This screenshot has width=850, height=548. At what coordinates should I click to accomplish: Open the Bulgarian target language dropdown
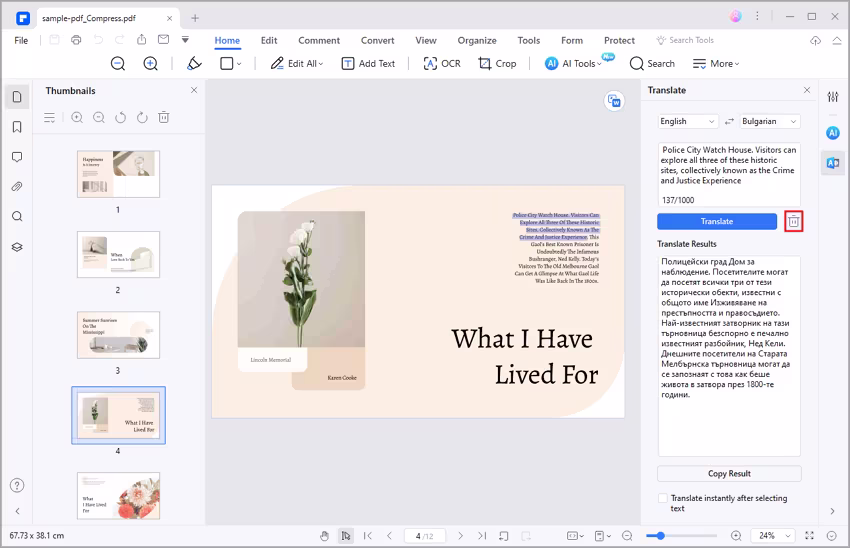(770, 121)
